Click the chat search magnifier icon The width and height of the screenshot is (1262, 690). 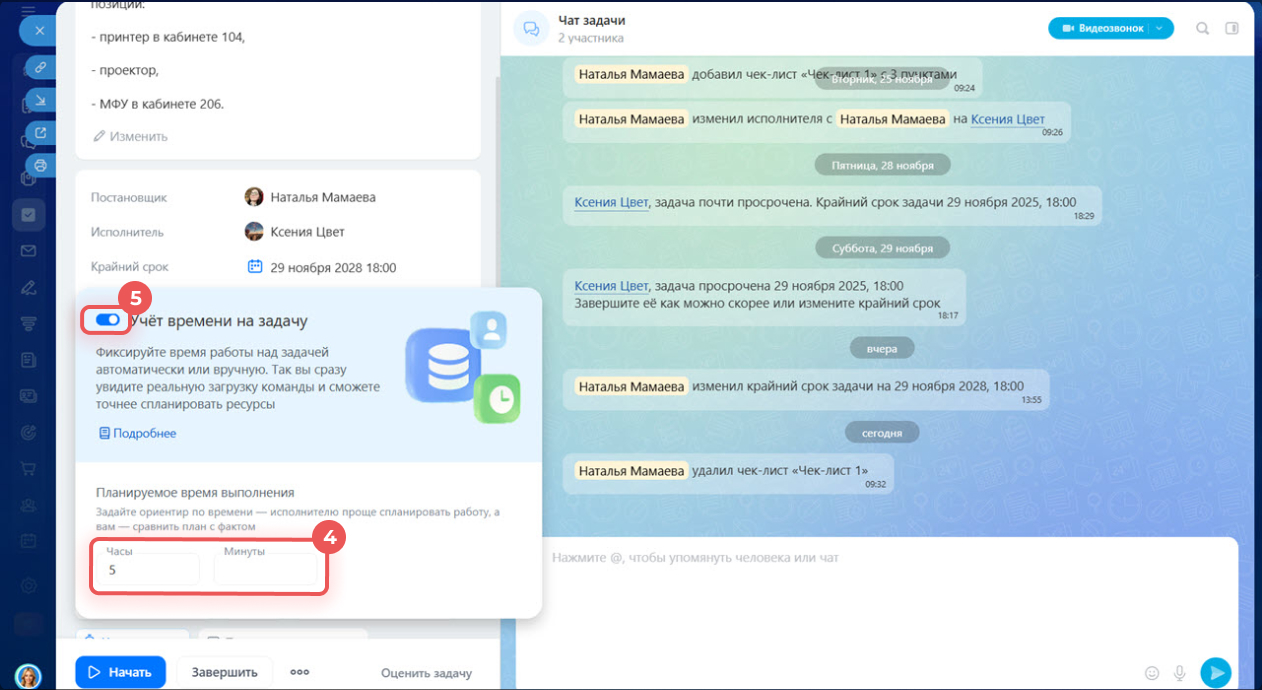coord(1203,29)
